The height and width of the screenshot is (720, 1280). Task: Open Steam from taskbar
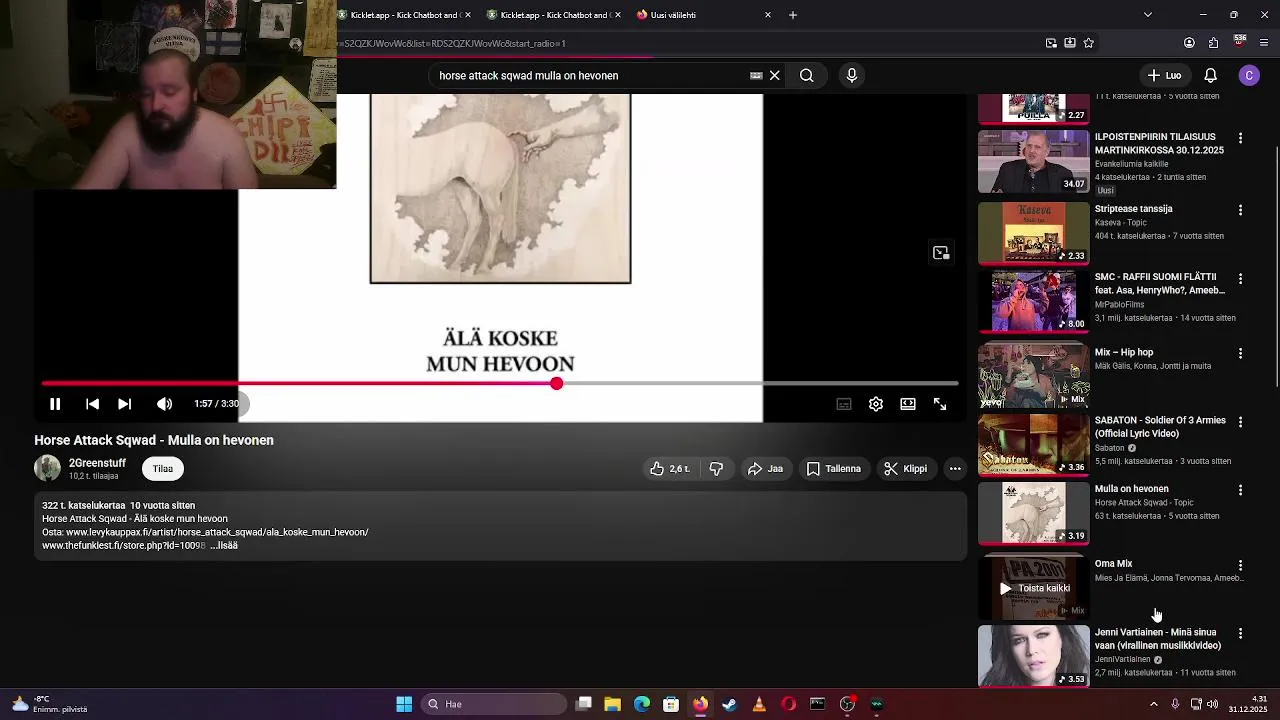[x=729, y=704]
